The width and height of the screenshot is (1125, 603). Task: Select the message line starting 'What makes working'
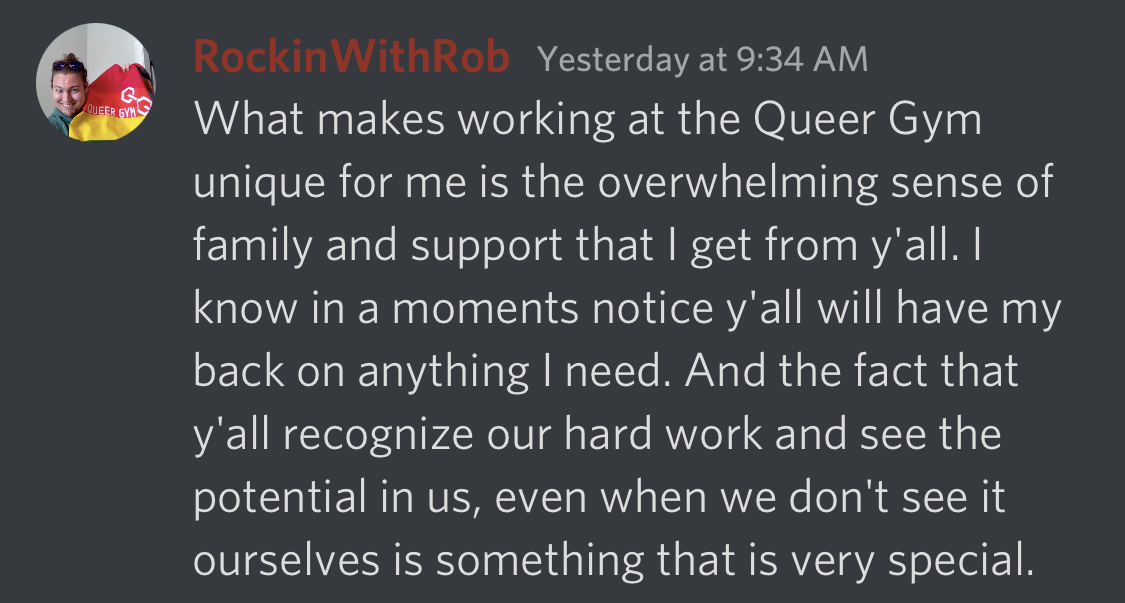[x=587, y=119]
